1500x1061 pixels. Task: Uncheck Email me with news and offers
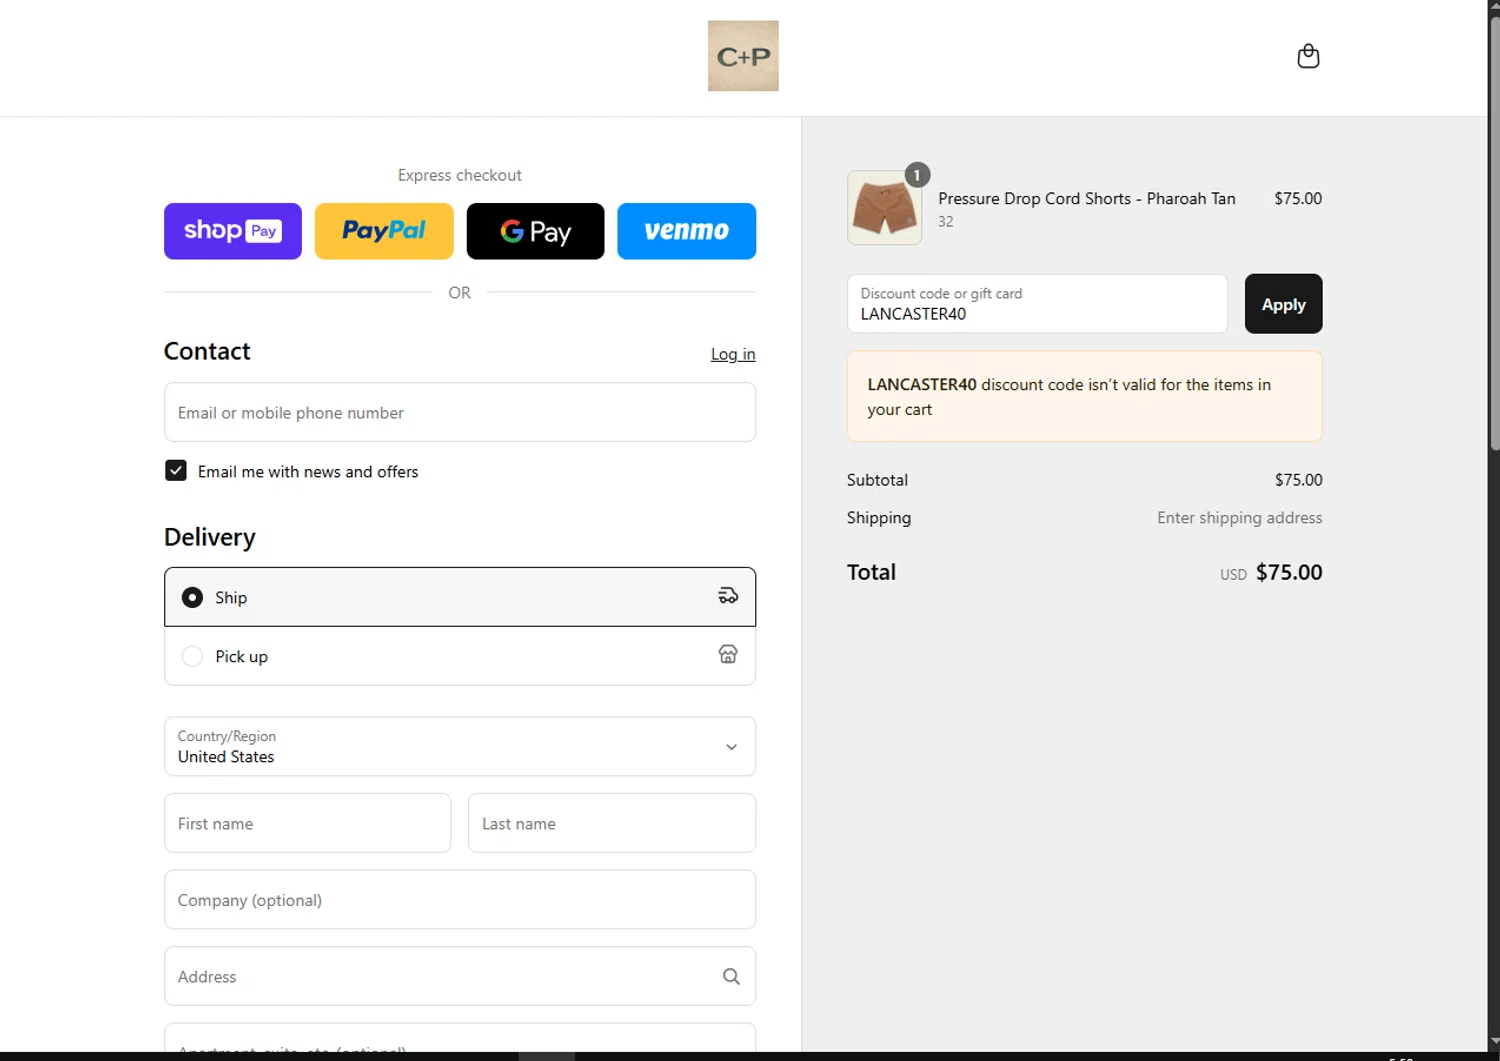(x=176, y=471)
